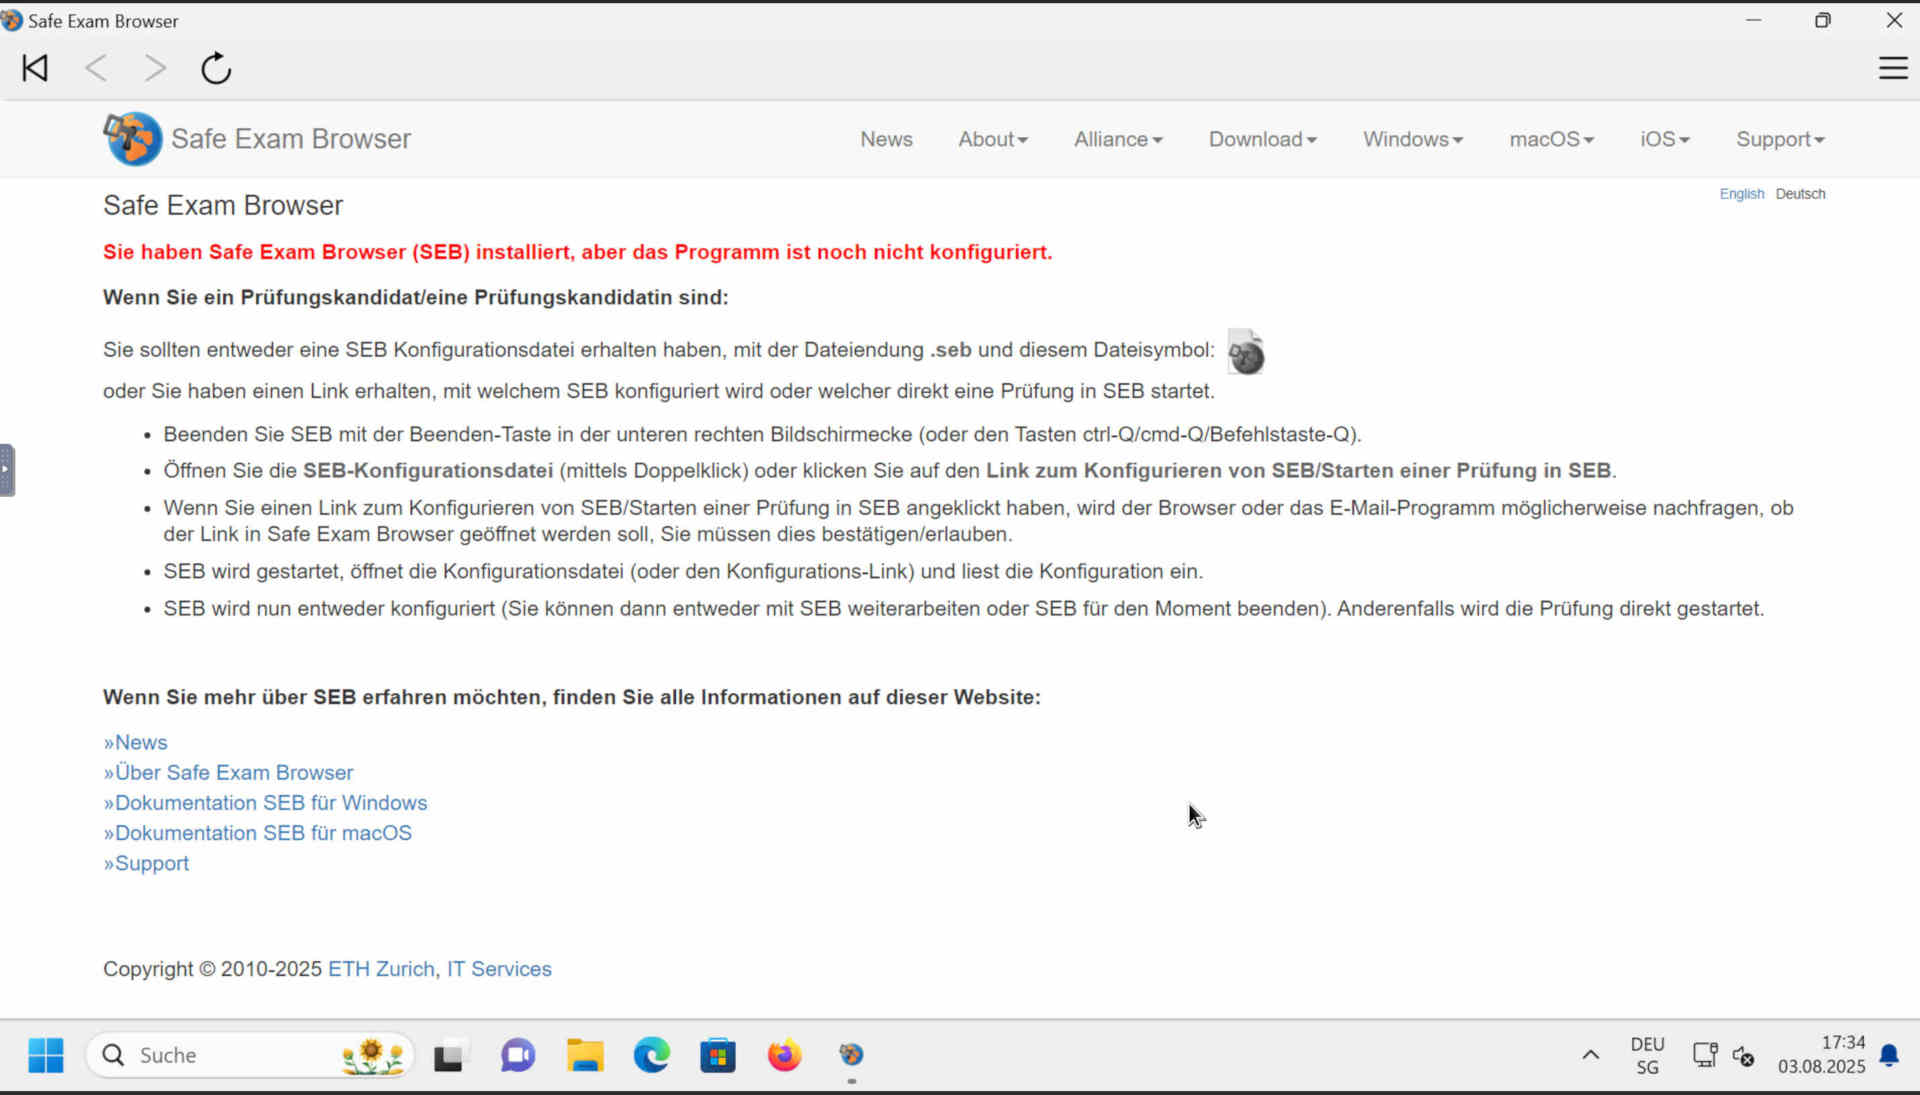This screenshot has width=1920, height=1095.
Task: Open »Über Safe Exam Browser link
Action: click(x=228, y=772)
